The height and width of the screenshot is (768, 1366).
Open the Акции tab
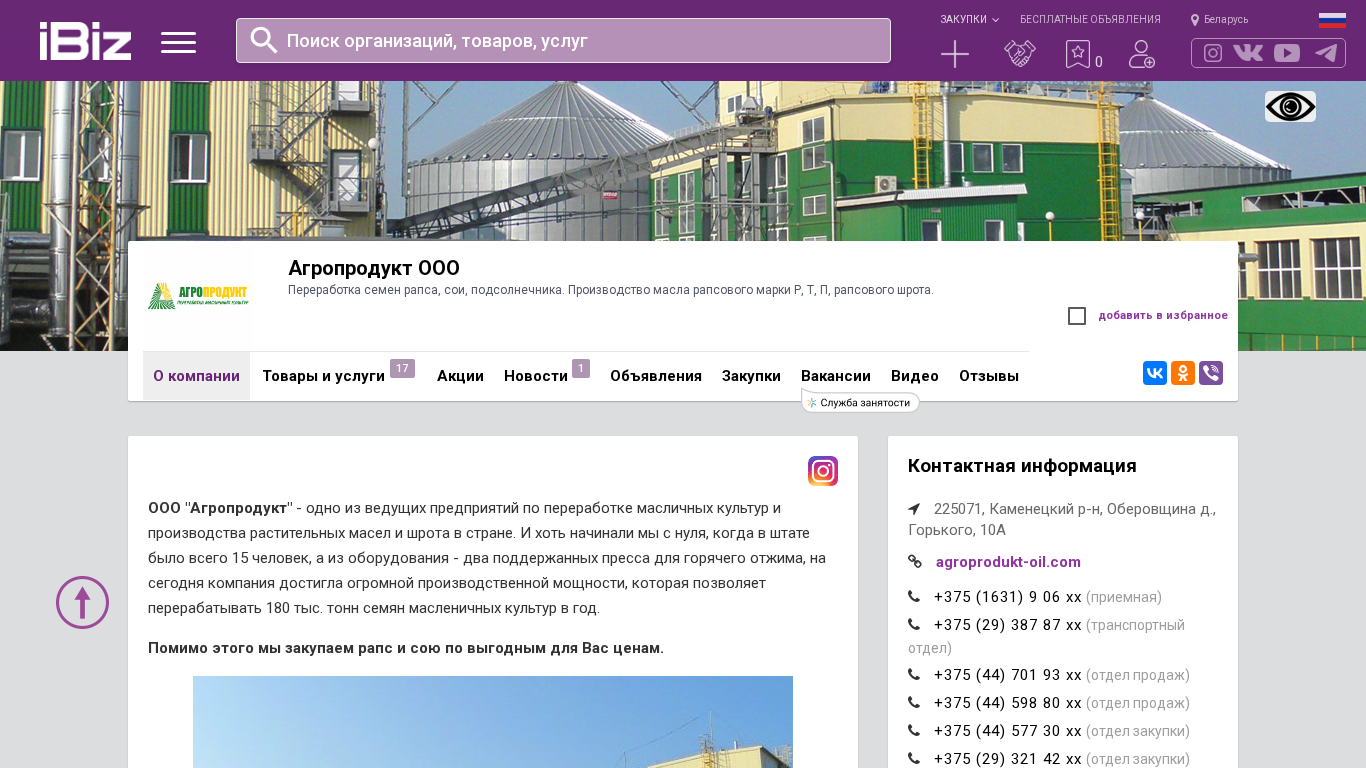click(460, 376)
